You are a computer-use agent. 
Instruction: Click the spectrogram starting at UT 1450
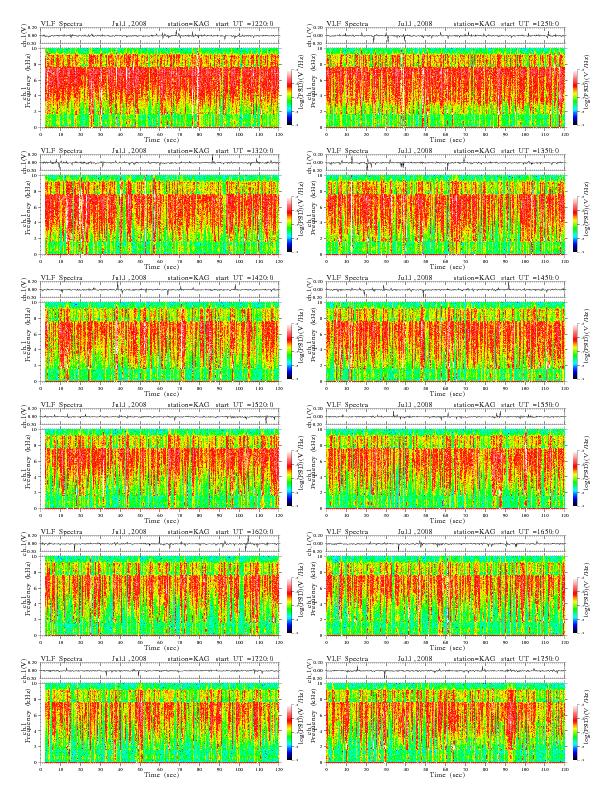445,342
